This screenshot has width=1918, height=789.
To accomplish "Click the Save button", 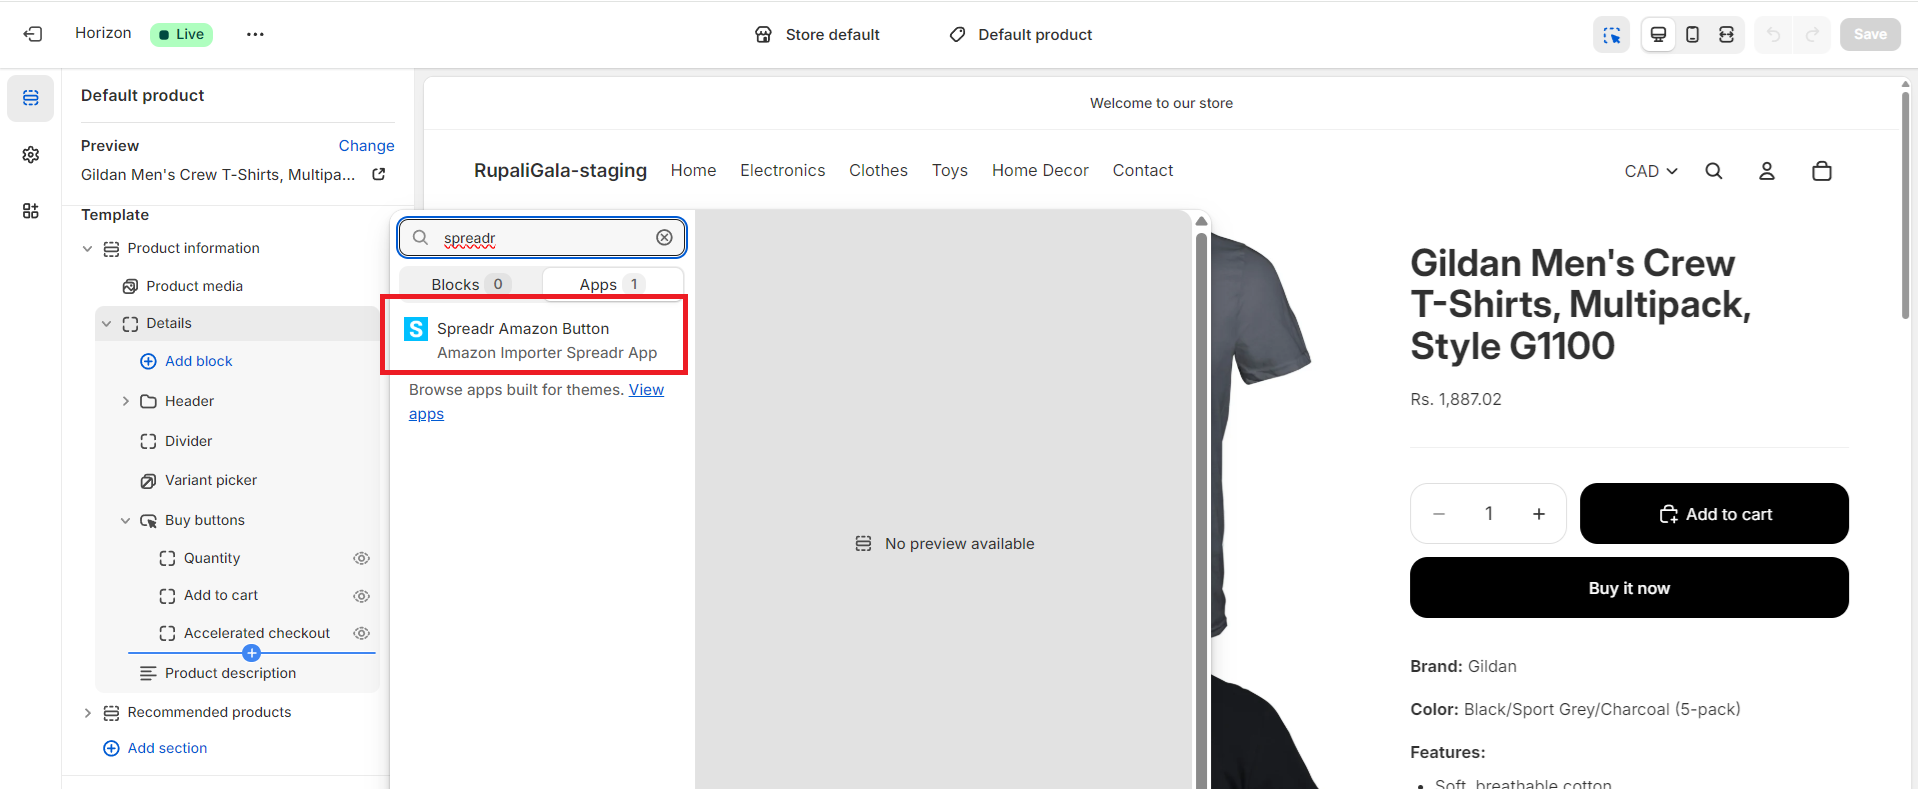I will (x=1870, y=34).
